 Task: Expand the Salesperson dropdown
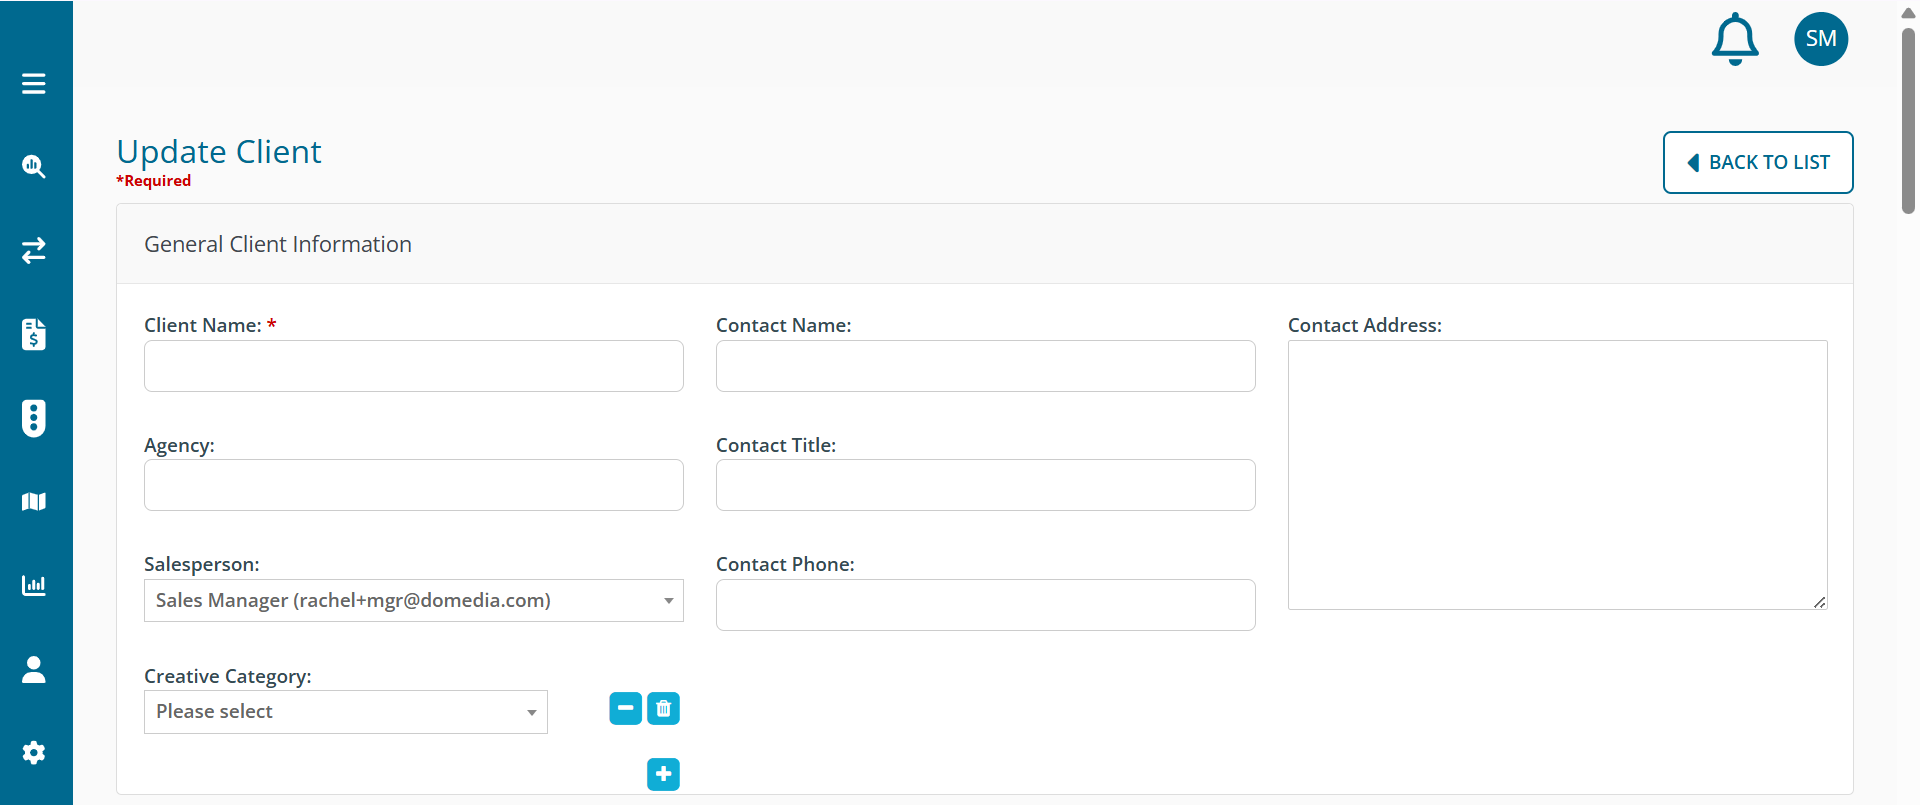[413, 601]
